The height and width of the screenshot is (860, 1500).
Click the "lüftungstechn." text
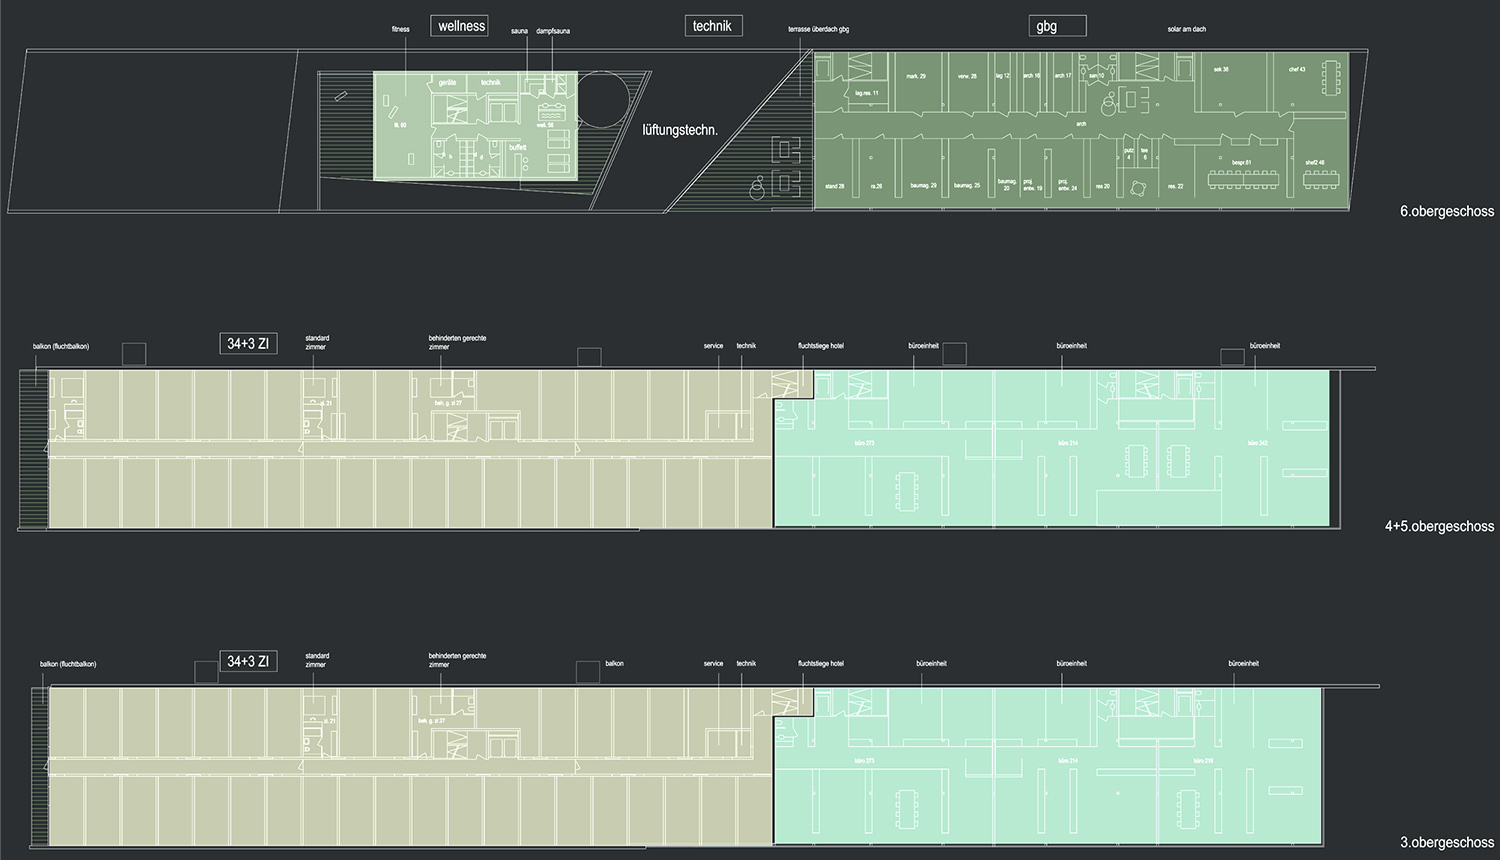click(680, 129)
